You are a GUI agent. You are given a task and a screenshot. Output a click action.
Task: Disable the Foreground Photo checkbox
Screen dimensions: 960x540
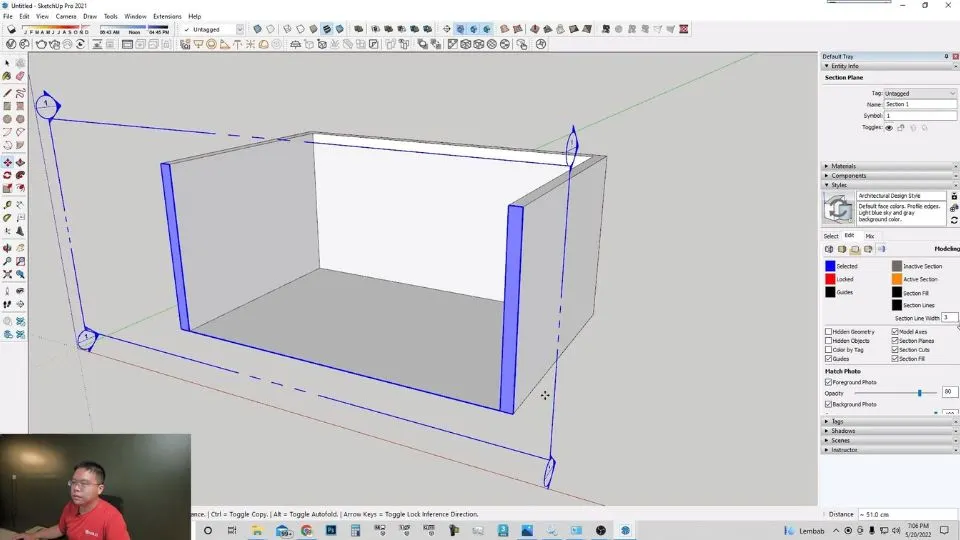point(828,382)
